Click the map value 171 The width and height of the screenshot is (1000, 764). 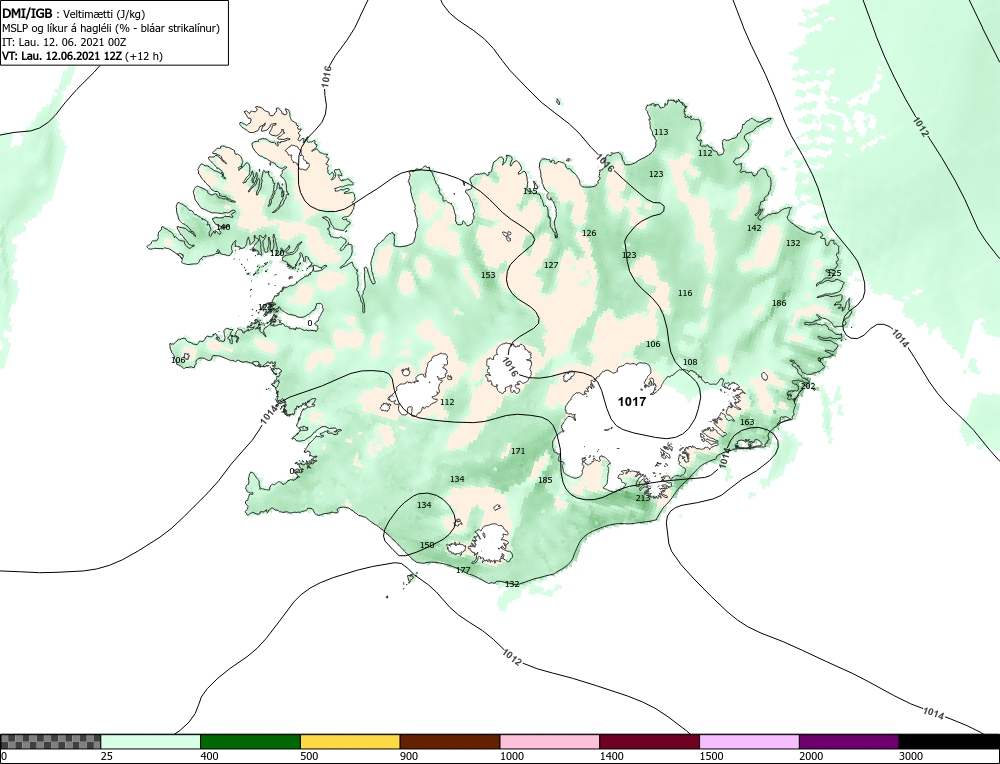tap(518, 452)
